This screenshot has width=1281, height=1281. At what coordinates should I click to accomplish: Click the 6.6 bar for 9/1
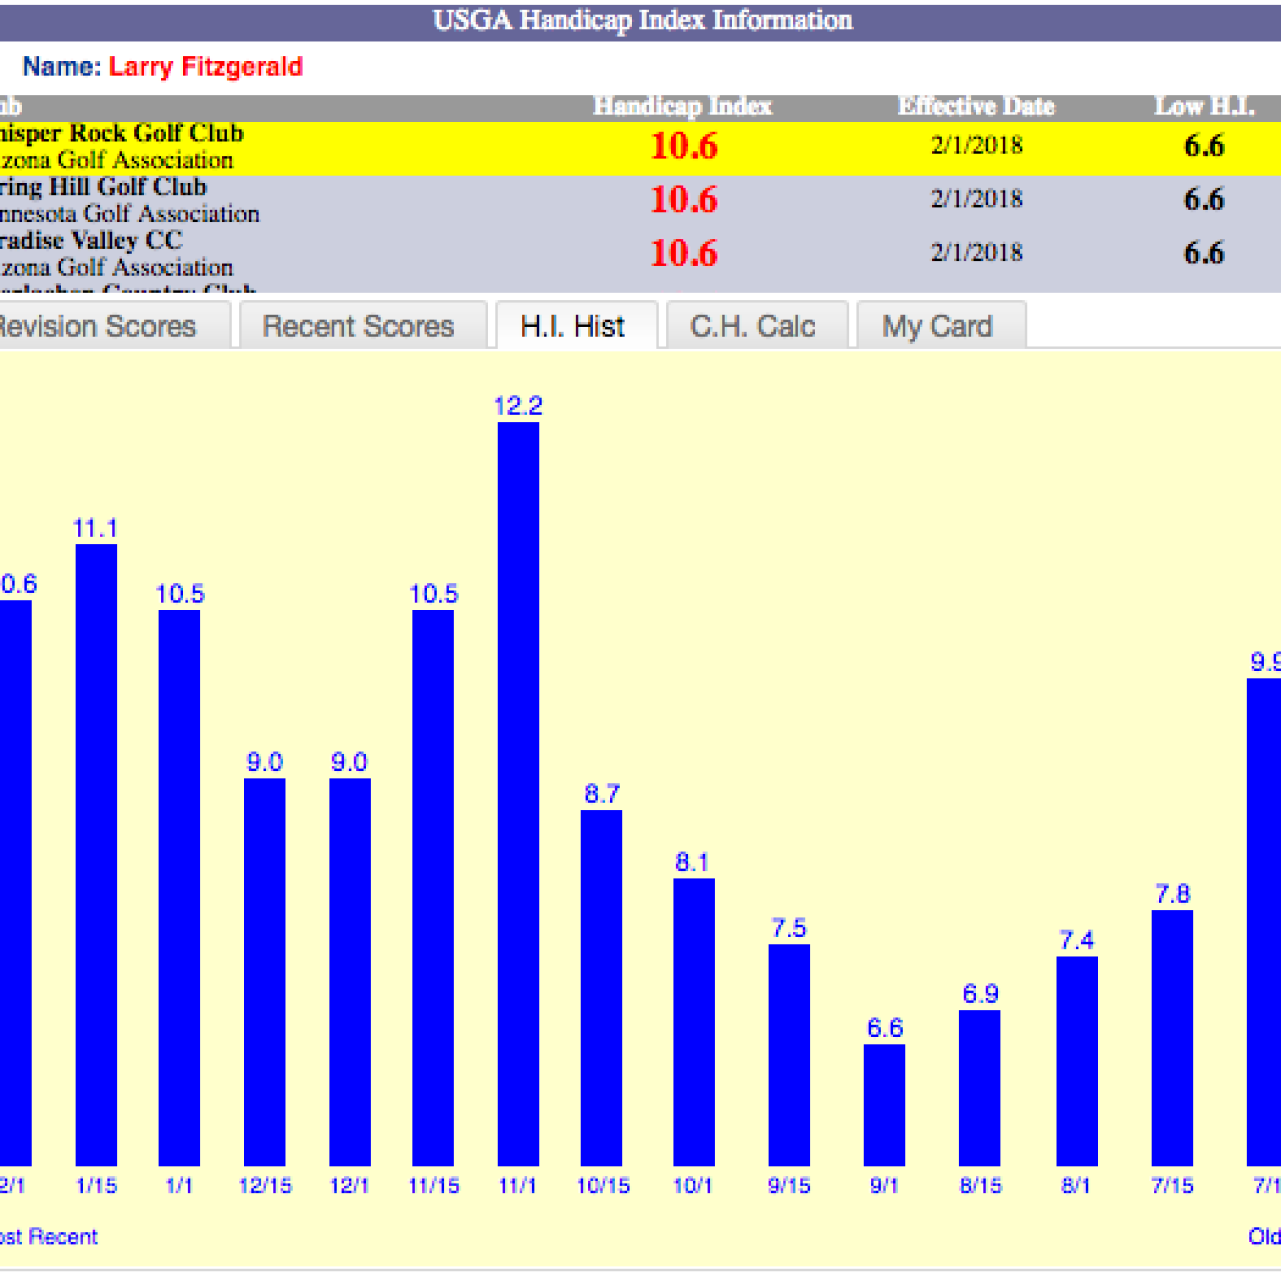[x=884, y=1105]
